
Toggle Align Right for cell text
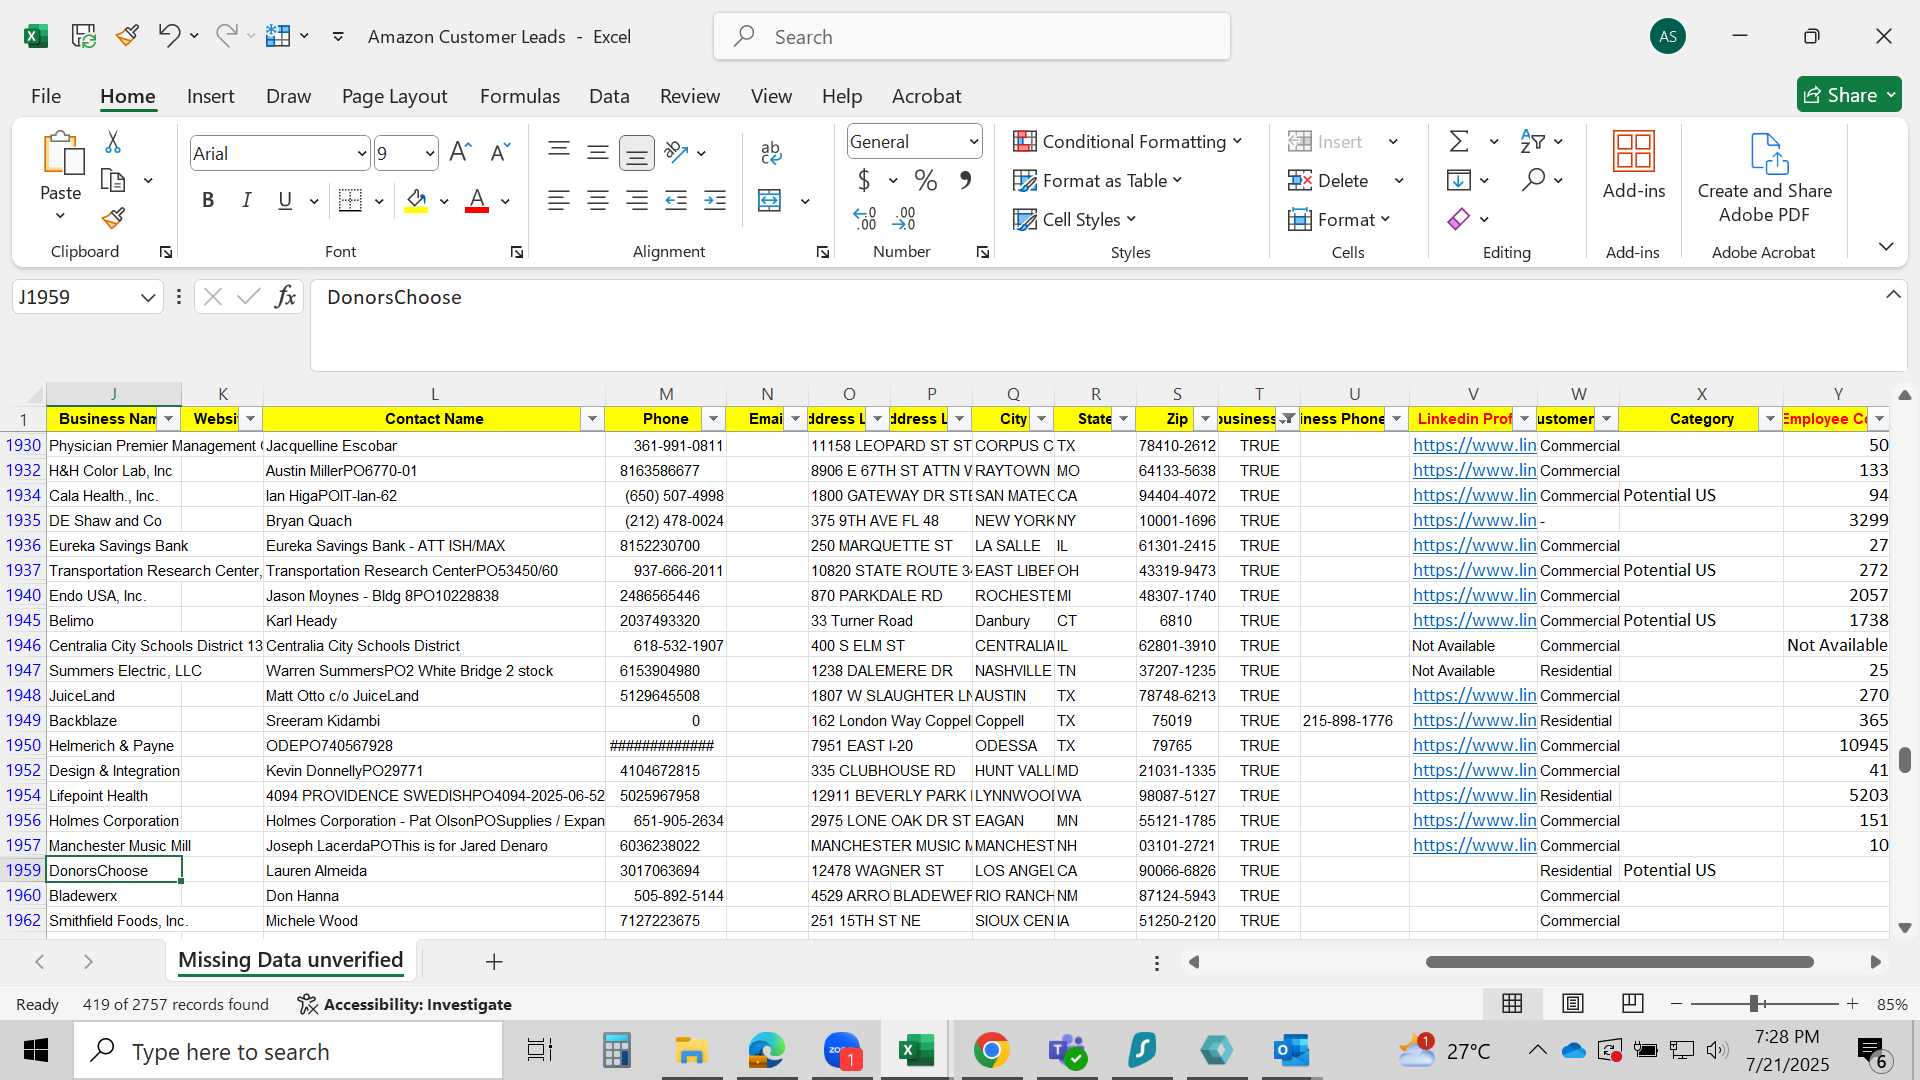637,201
